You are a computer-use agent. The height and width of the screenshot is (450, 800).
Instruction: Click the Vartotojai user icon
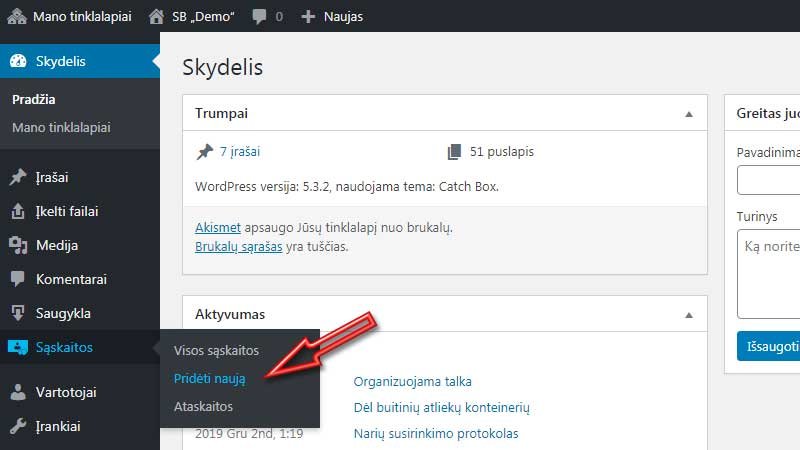(x=18, y=392)
